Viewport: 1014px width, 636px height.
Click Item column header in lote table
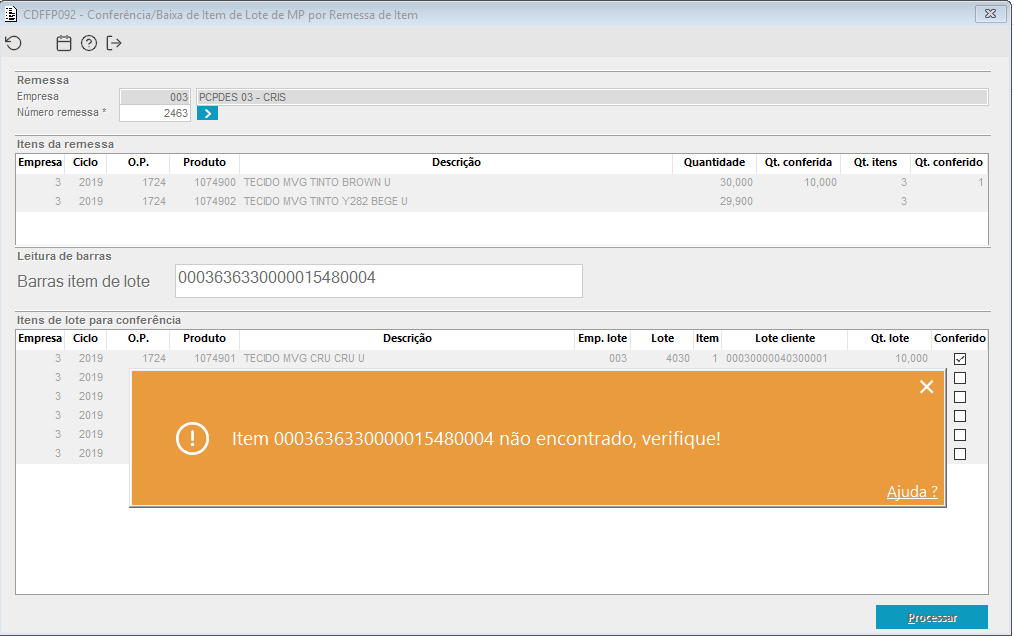coord(707,338)
